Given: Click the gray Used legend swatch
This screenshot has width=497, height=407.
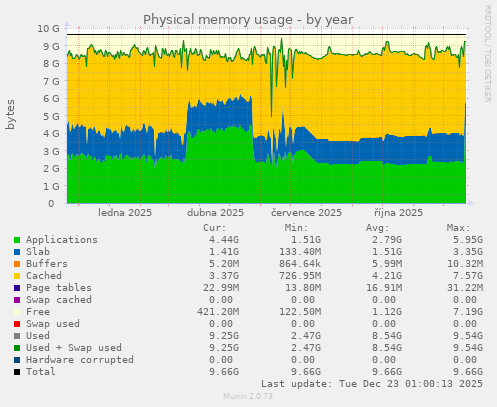Looking at the screenshot, I should tap(17, 336).
